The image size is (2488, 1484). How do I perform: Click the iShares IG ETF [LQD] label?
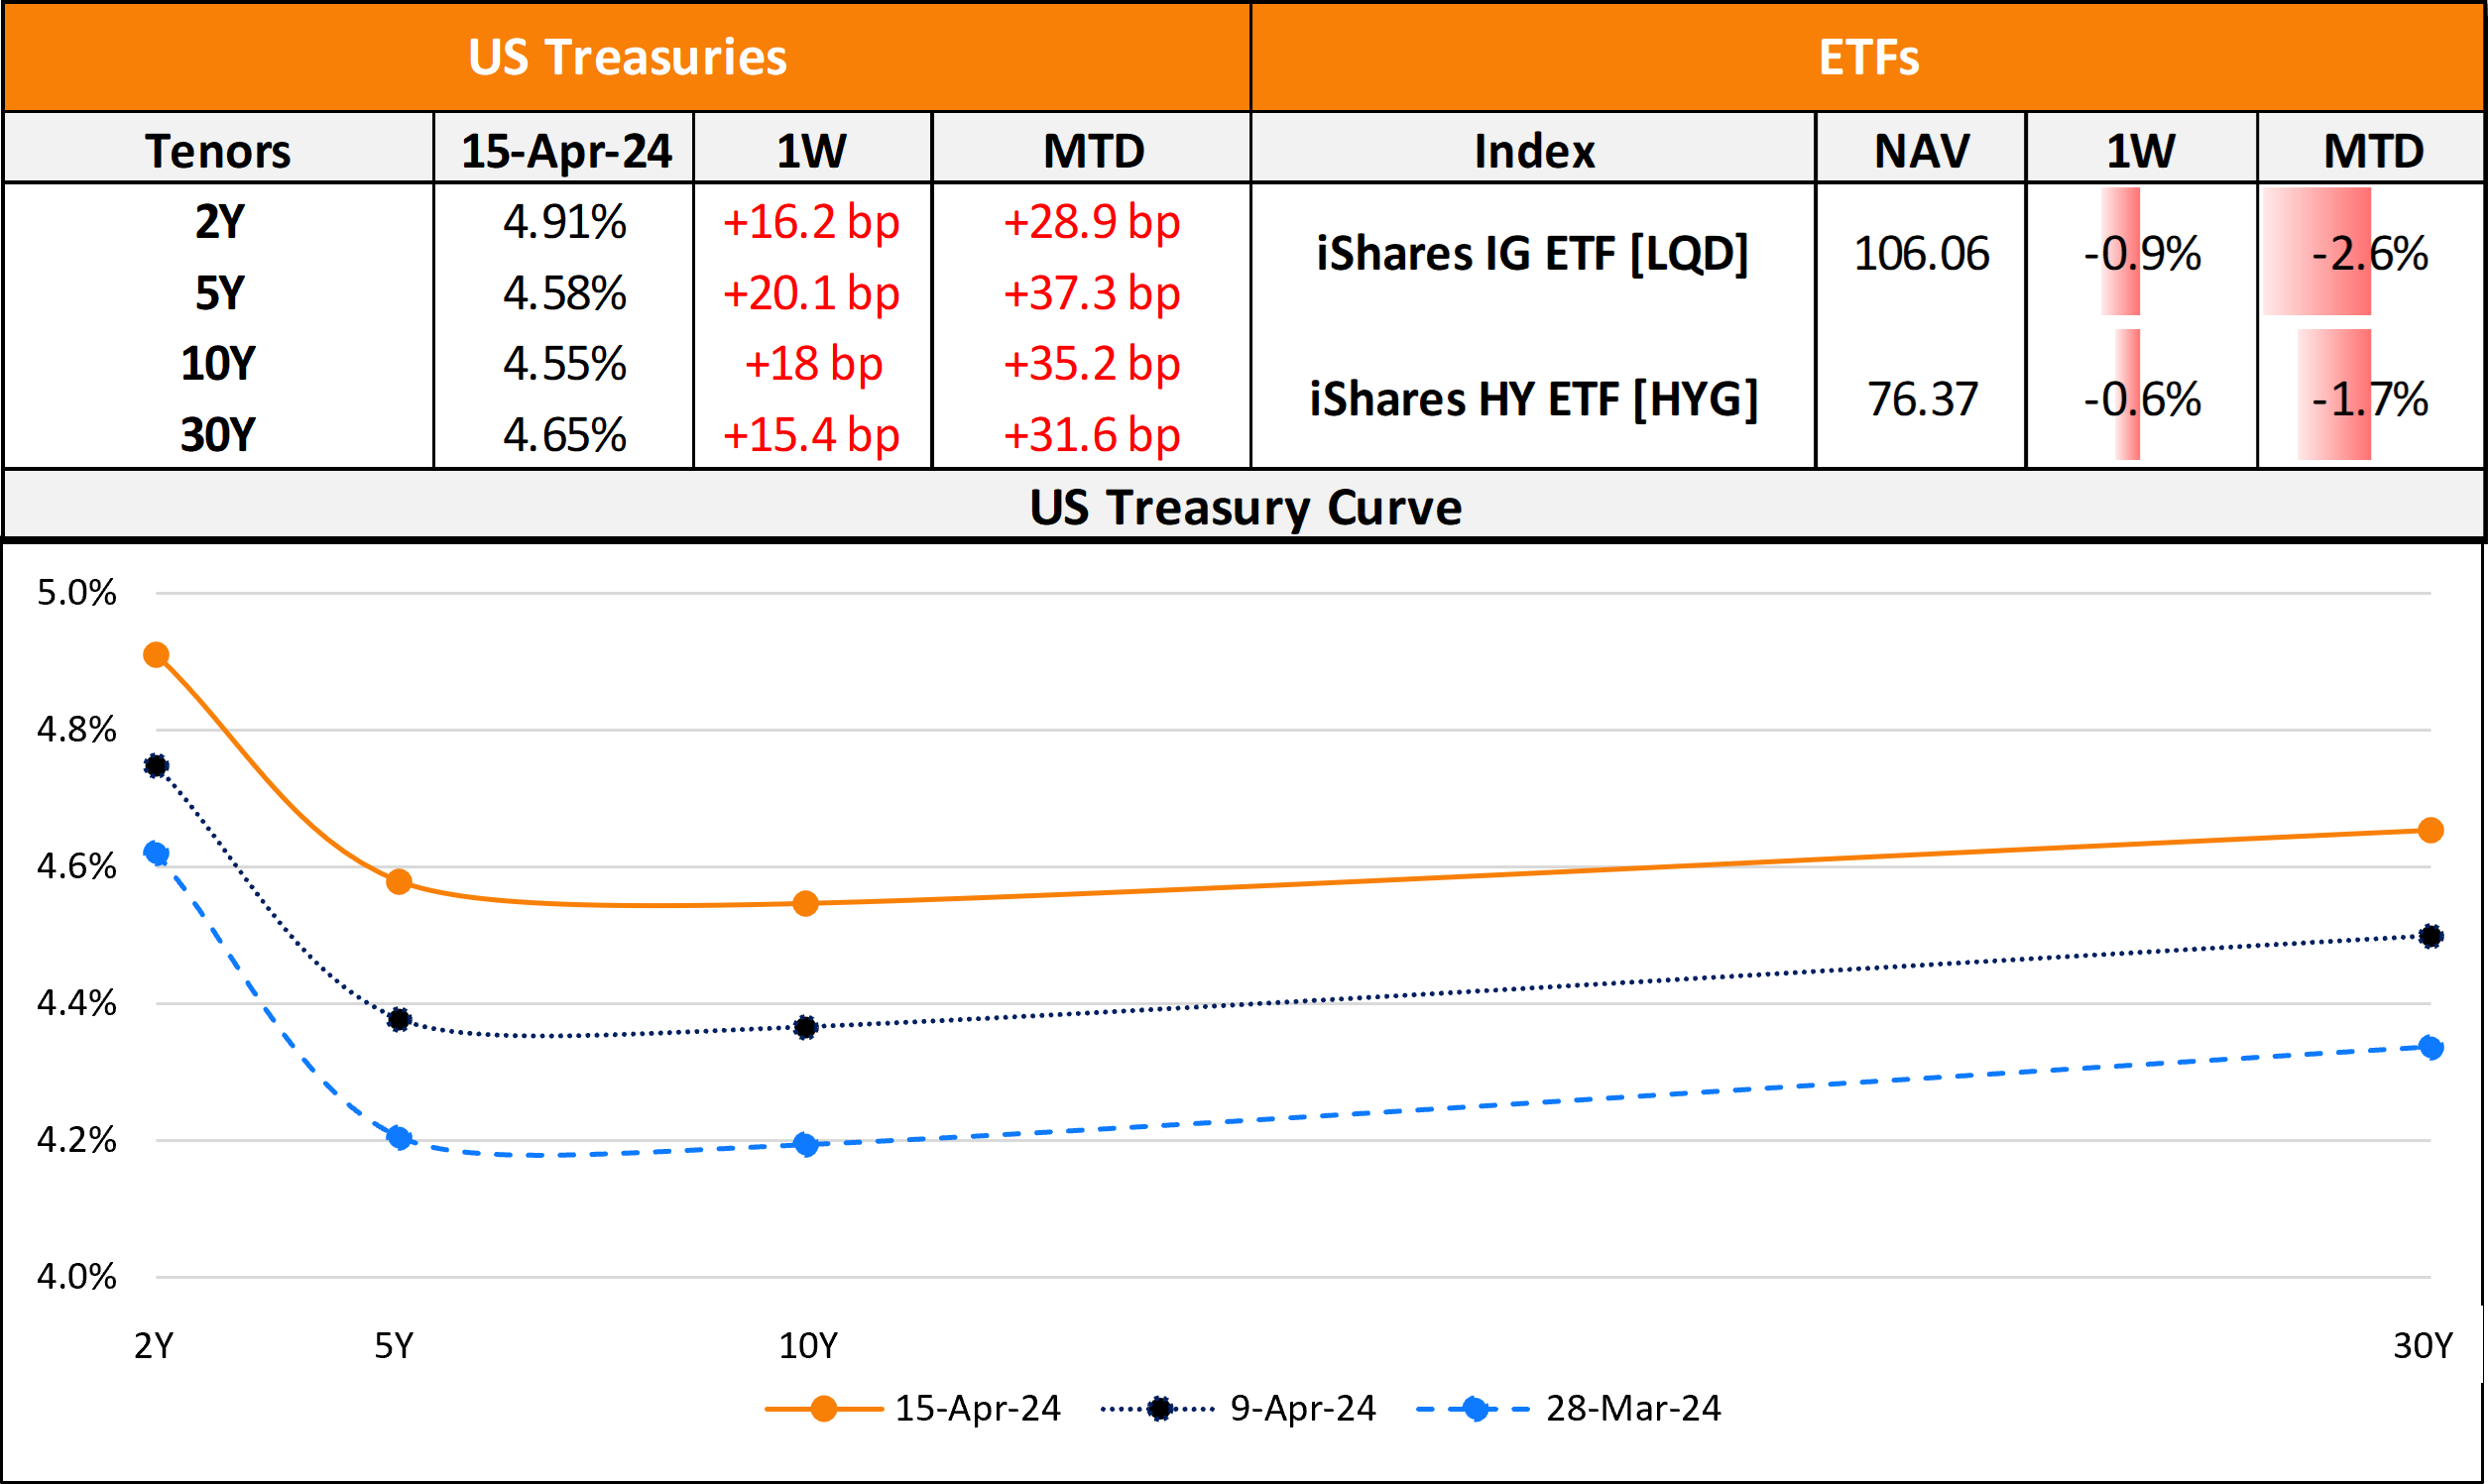point(1532,253)
